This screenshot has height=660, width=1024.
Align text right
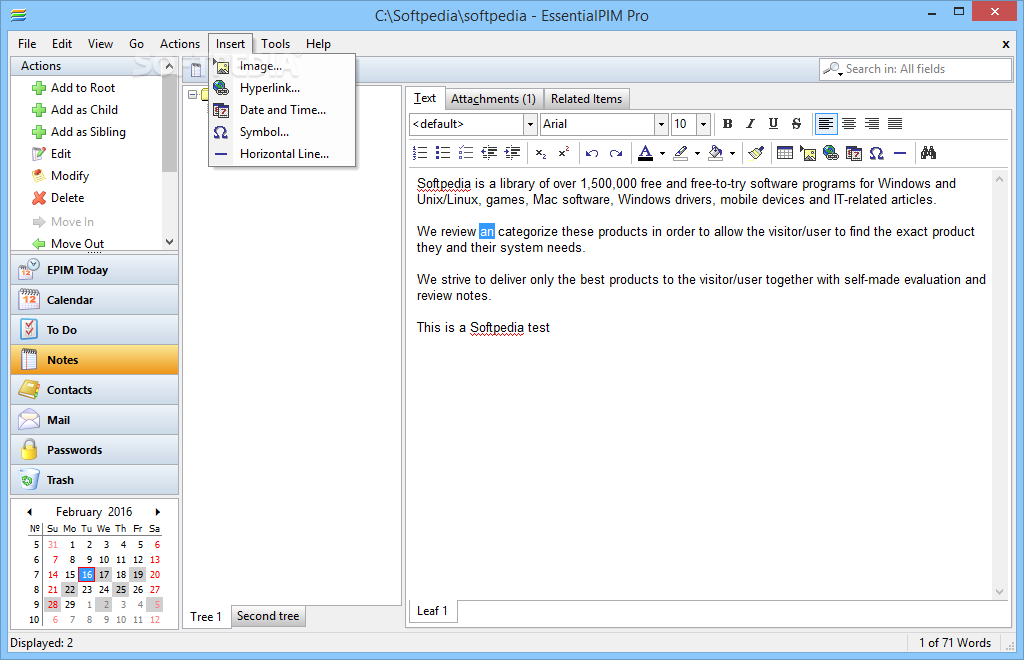pos(872,123)
